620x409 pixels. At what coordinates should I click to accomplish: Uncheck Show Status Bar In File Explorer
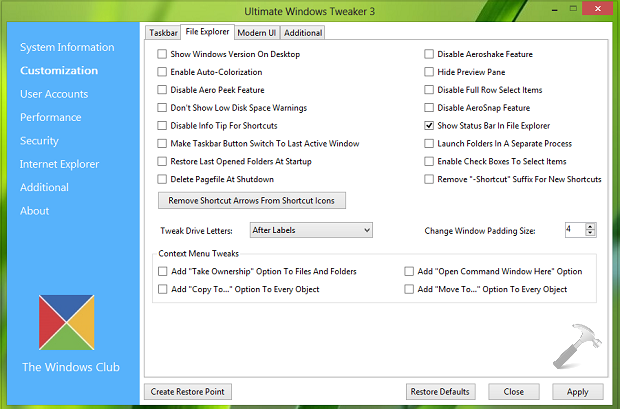pos(429,125)
